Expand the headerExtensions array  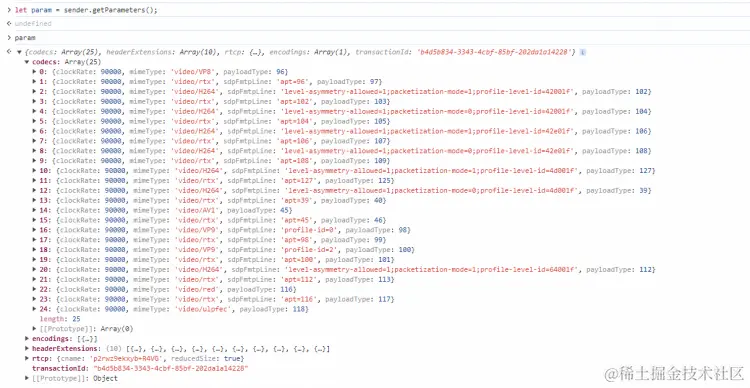27,349
